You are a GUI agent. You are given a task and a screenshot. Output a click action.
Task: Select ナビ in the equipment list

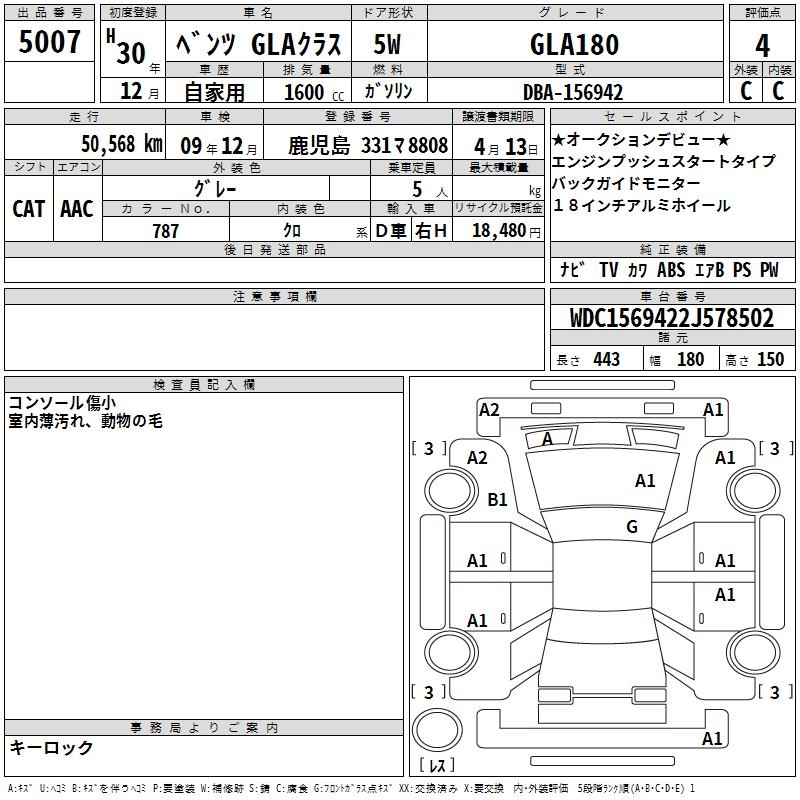click(572, 269)
